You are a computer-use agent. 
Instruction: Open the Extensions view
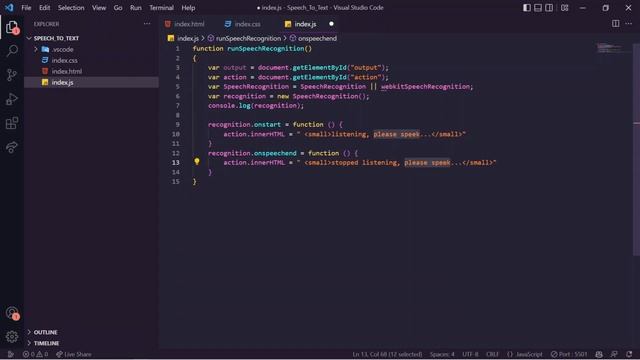12,123
